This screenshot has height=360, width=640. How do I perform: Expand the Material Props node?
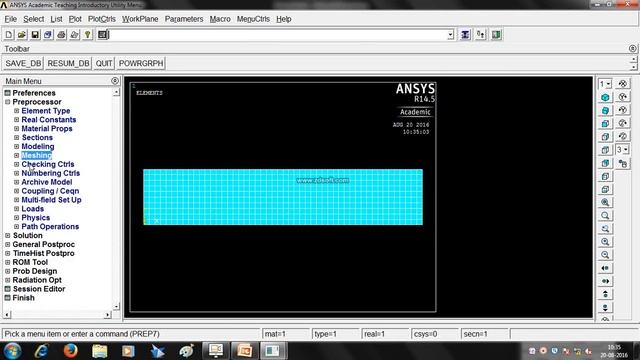[x=16, y=129]
